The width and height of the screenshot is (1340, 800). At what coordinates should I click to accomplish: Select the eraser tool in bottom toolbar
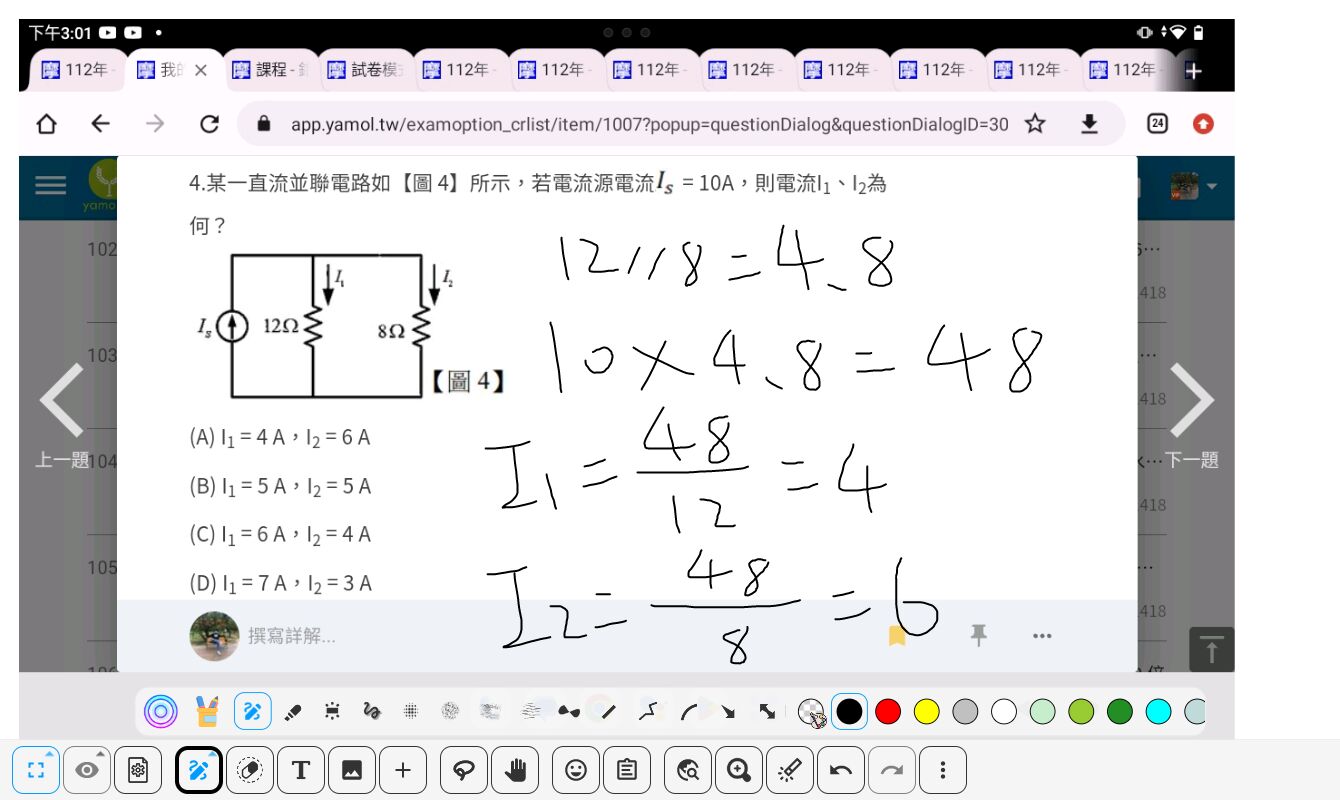(x=250, y=770)
